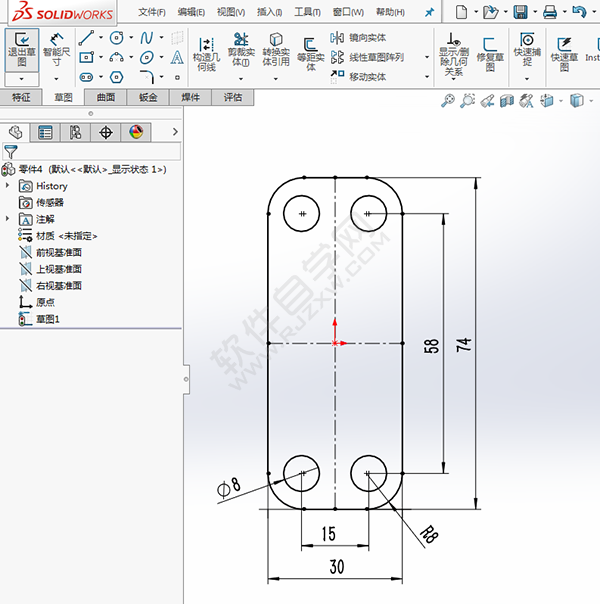Open the View Orientation icon

tap(547, 101)
